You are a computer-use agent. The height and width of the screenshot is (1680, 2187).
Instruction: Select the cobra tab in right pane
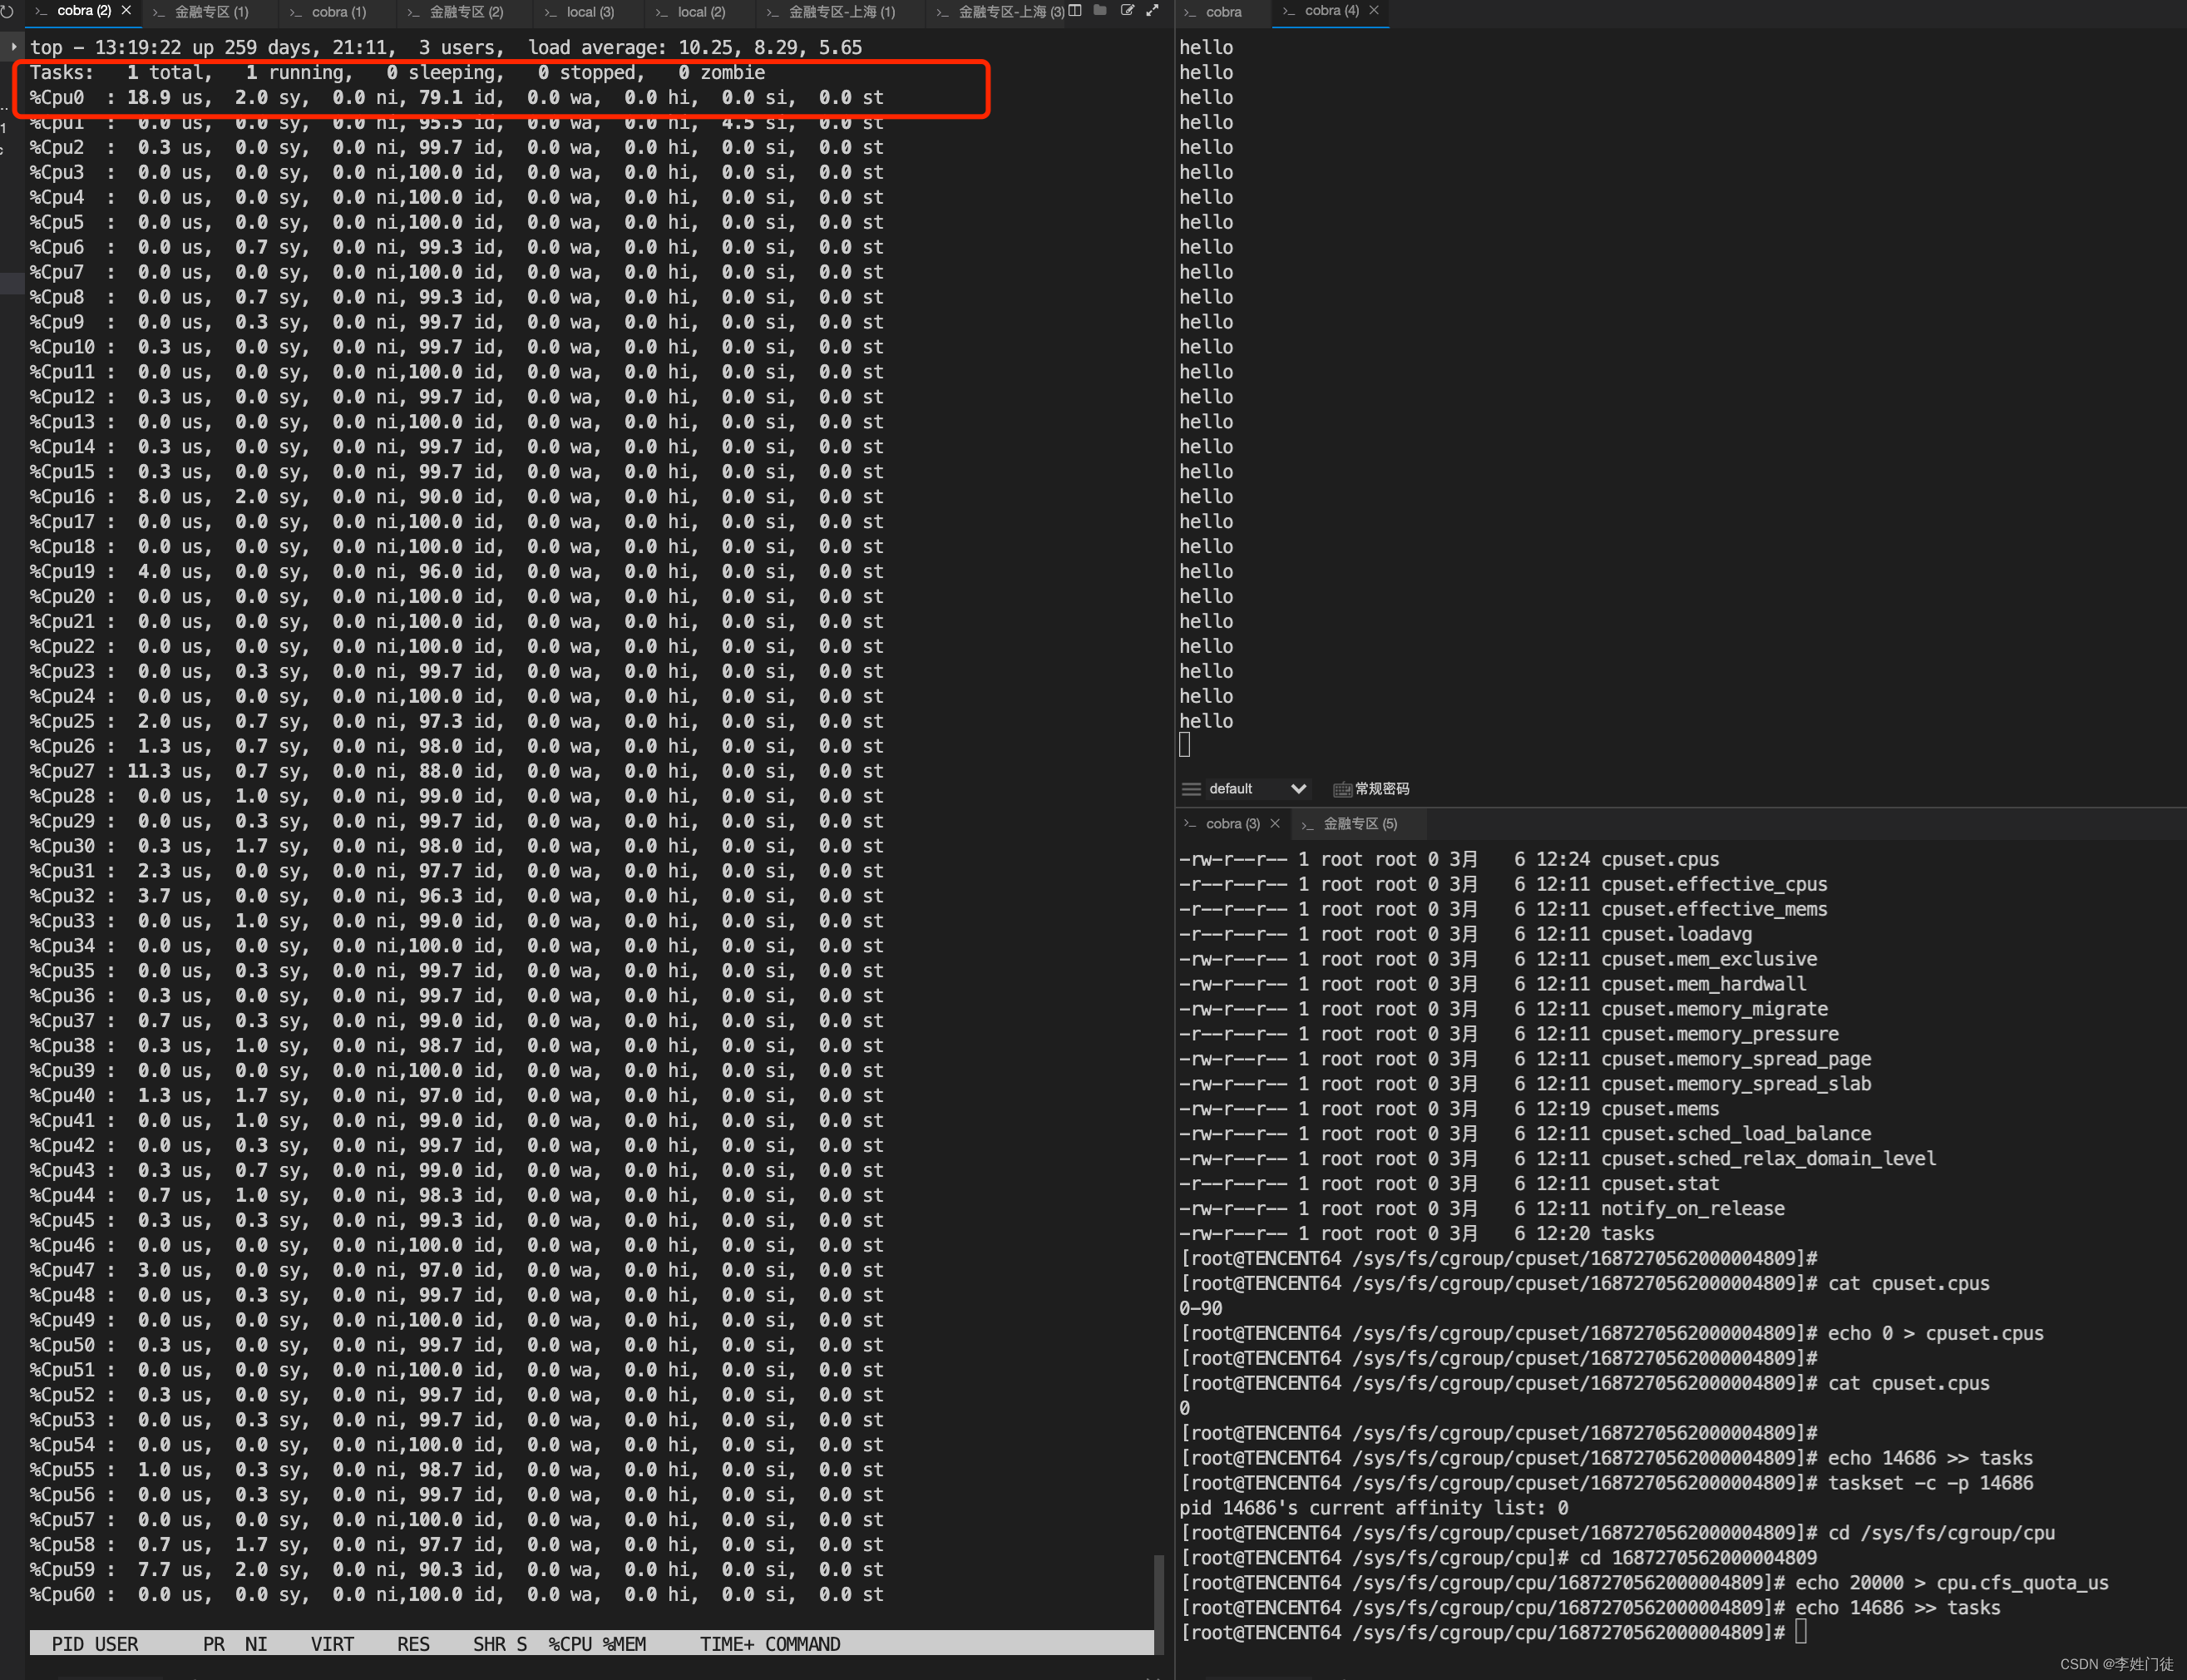pos(1223,12)
